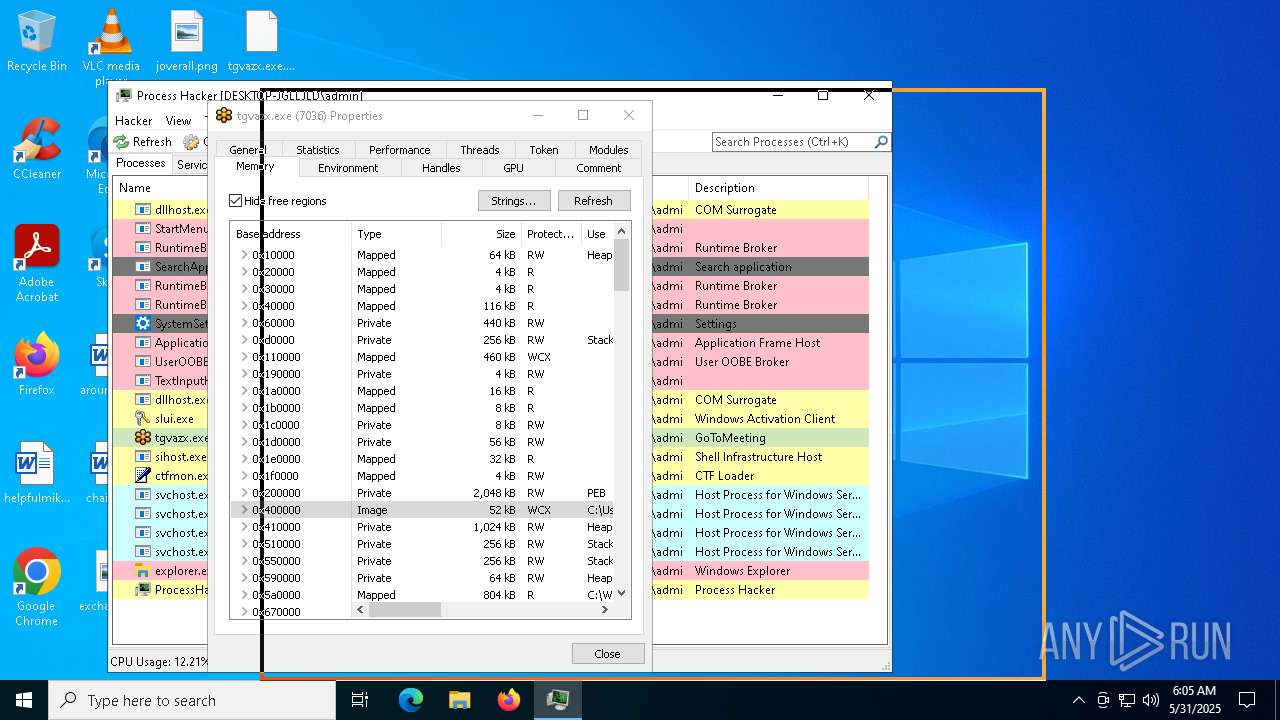The height and width of the screenshot is (720, 1280).
Task: Switch to Token tab
Action: tap(544, 150)
